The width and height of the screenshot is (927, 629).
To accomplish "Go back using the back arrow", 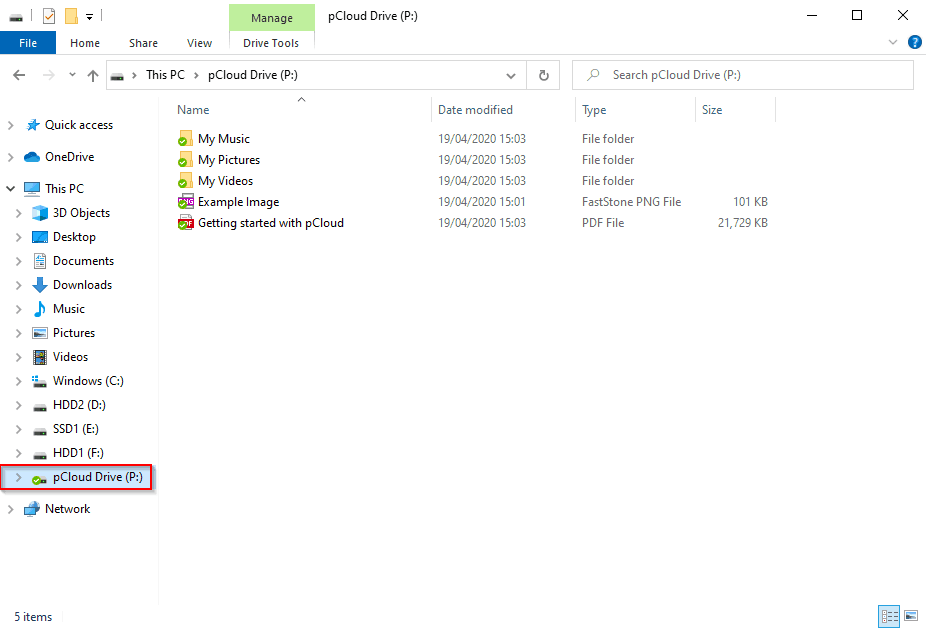I will click(19, 75).
